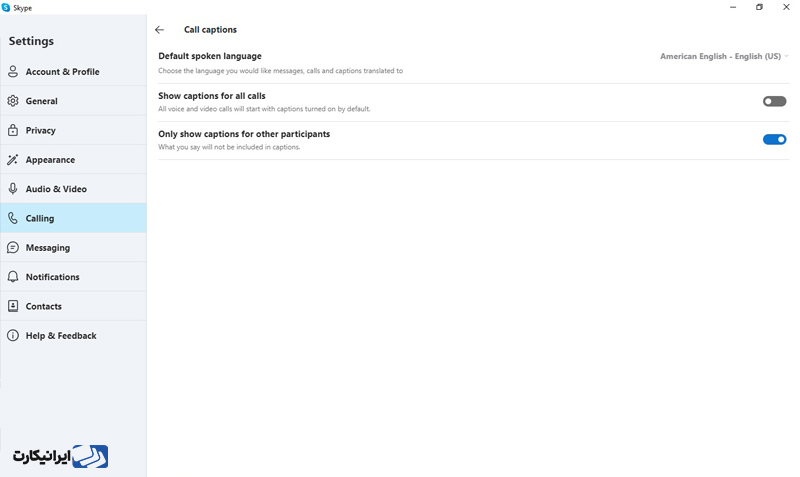The height and width of the screenshot is (477, 800).
Task: Open Audio & Video settings
Action: [x=73, y=189]
